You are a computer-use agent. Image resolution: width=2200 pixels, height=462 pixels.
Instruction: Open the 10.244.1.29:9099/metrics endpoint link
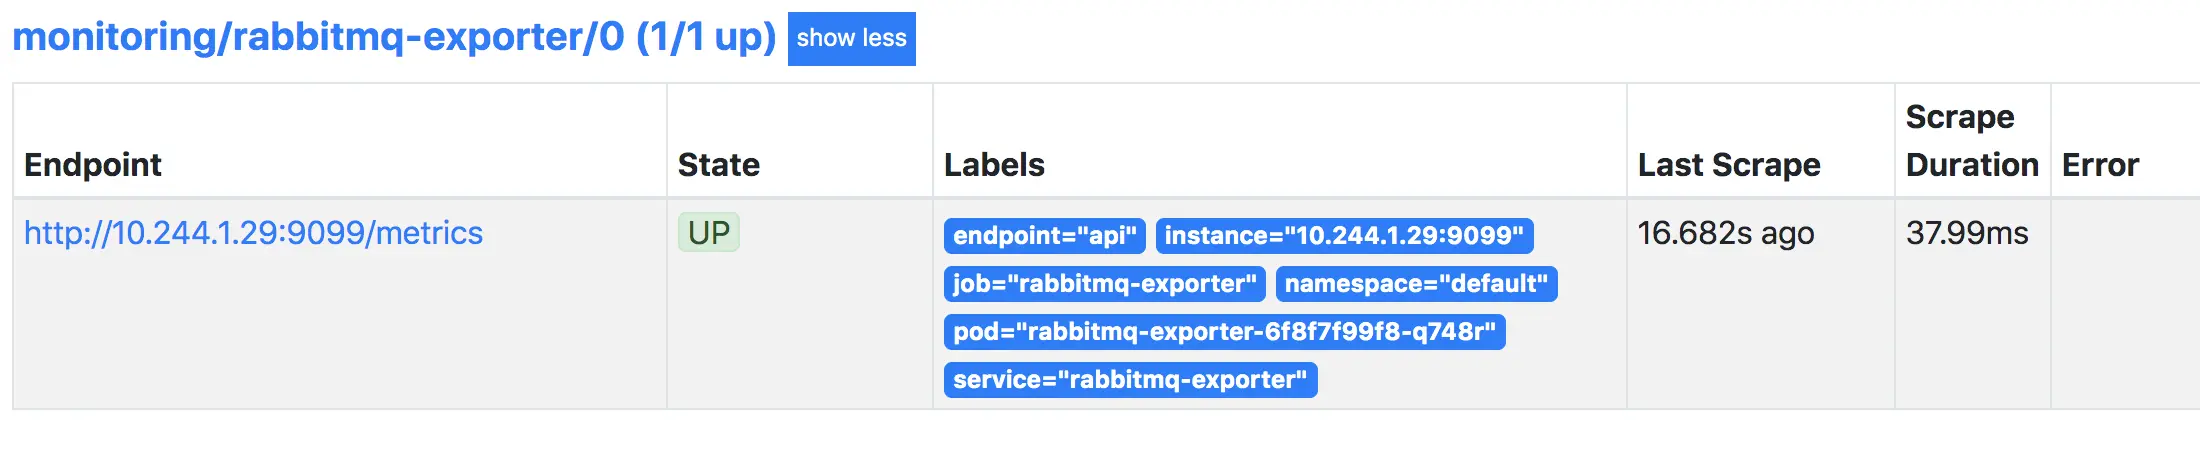tap(253, 233)
